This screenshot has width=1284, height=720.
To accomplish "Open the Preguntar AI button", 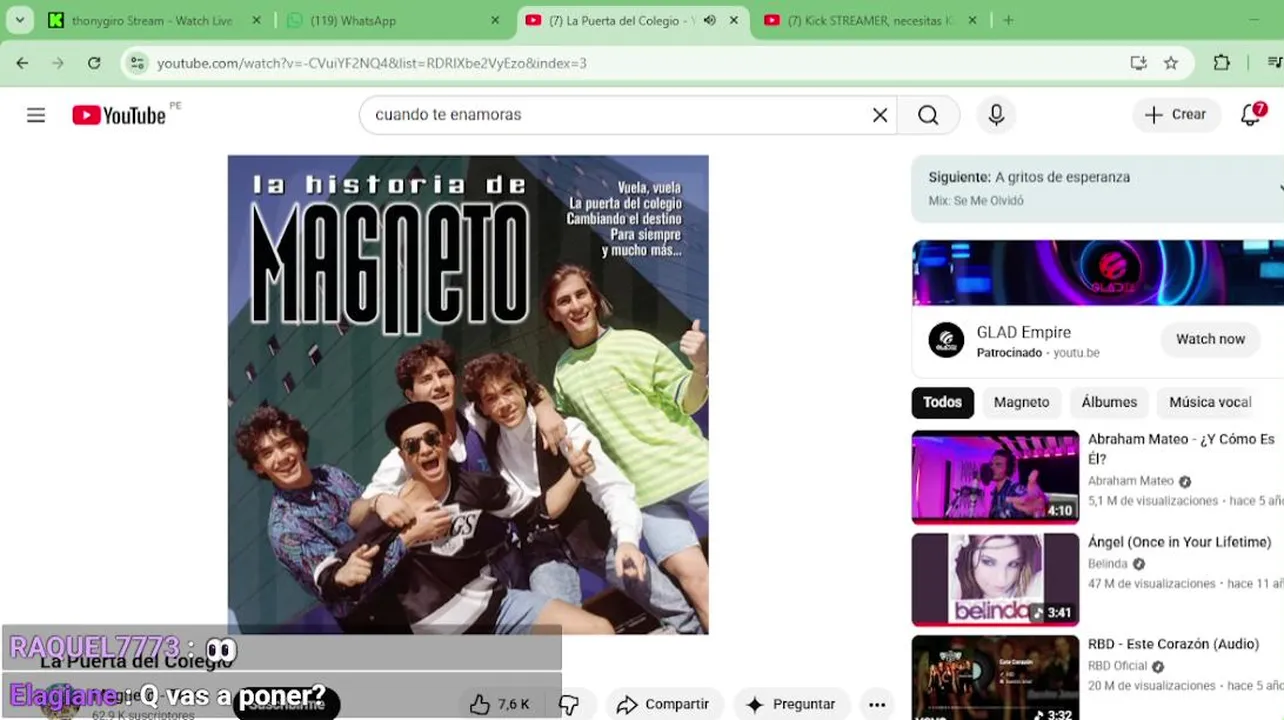I will (792, 704).
